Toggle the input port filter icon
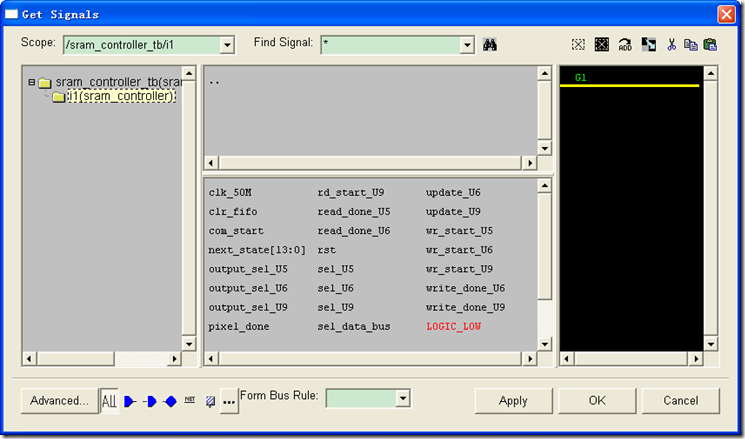 (129, 401)
